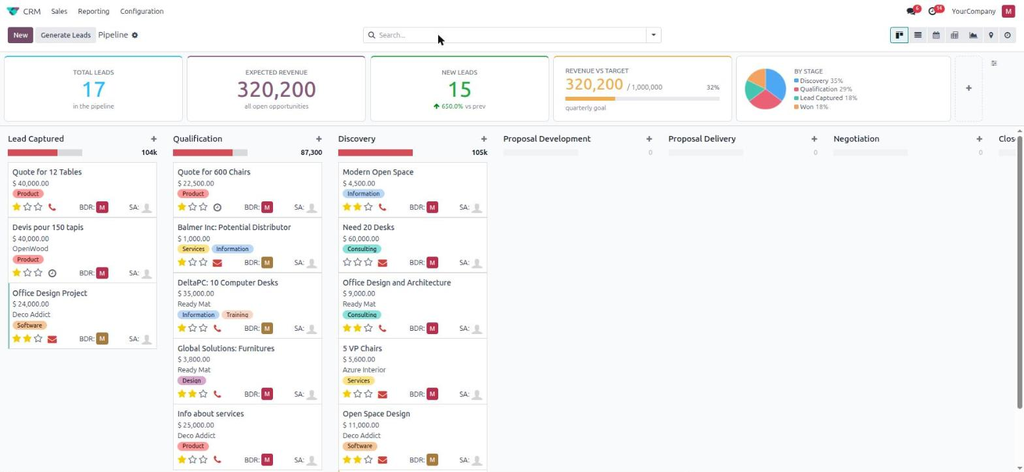Open the Open Space Design card title
Image resolution: width=1024 pixels, height=472 pixels.
376,414
